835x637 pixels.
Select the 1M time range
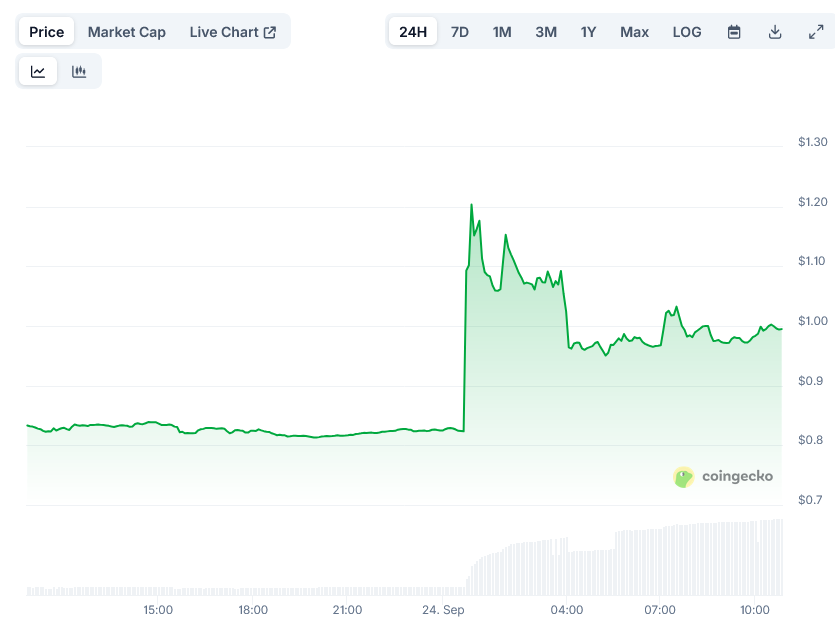pos(502,32)
